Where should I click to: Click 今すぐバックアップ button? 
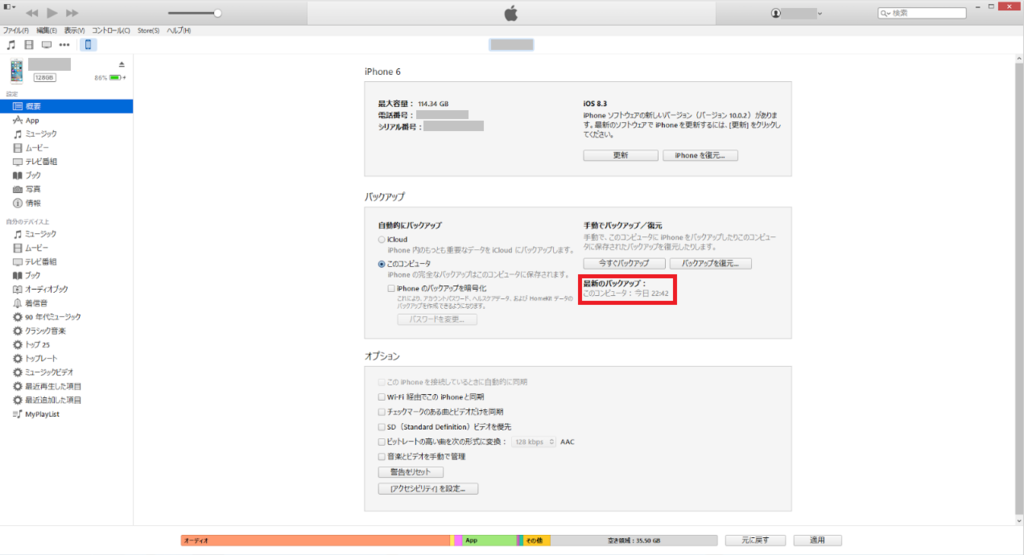pyautogui.click(x=624, y=264)
